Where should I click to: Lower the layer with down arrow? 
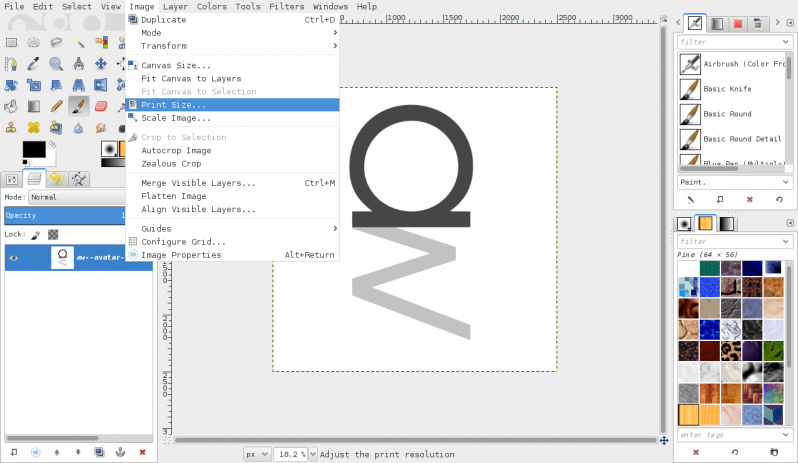point(78,452)
